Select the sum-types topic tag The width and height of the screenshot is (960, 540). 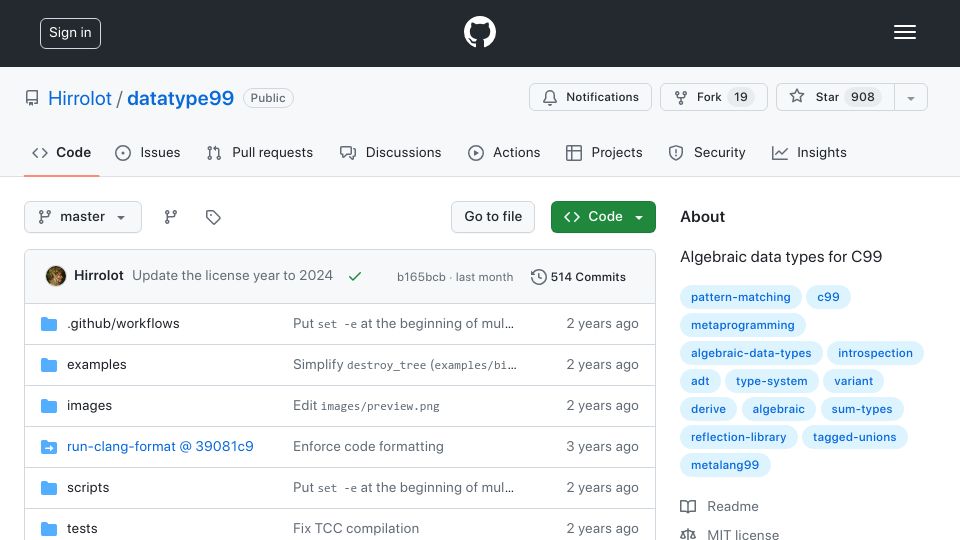coord(862,409)
